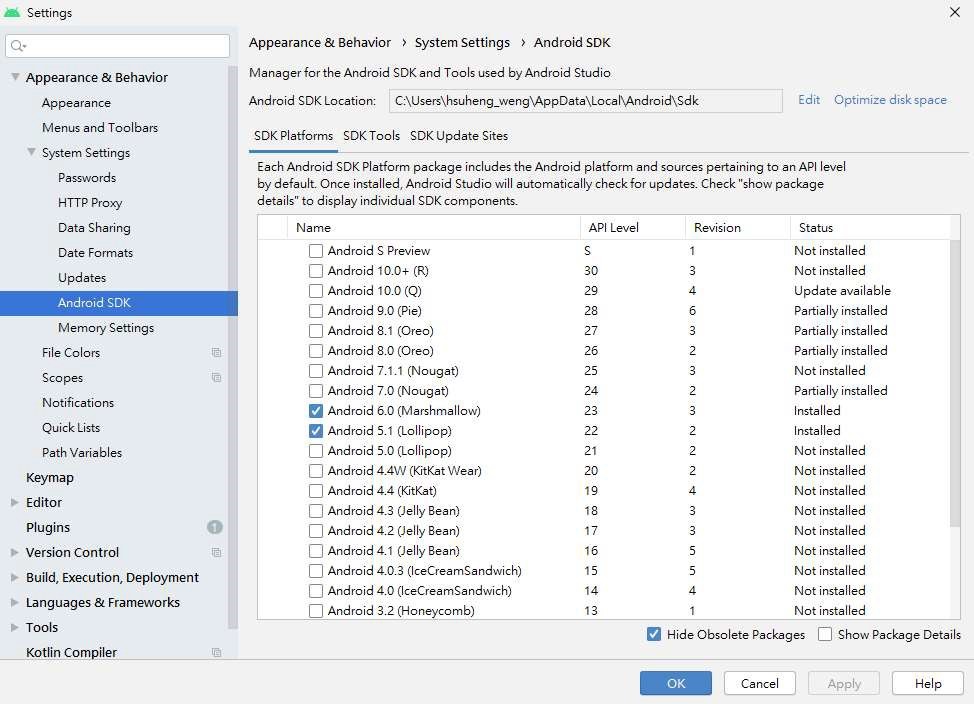Sort by the API Level column header
This screenshot has height=704, width=974.
click(x=632, y=227)
